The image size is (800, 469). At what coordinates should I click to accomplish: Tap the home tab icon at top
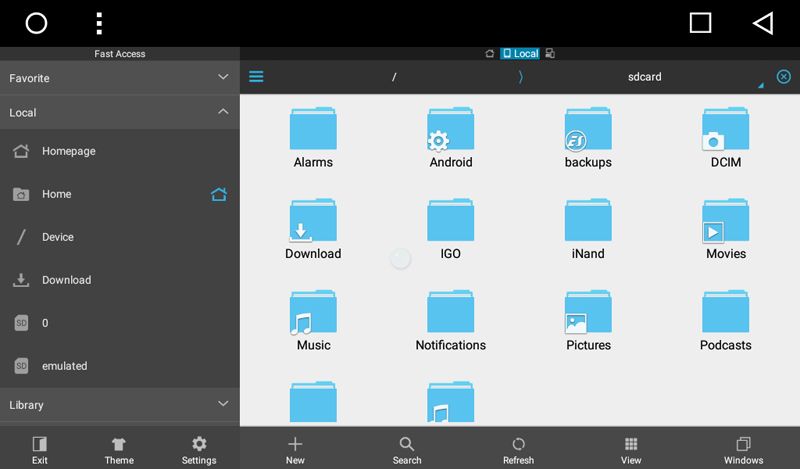(x=489, y=54)
